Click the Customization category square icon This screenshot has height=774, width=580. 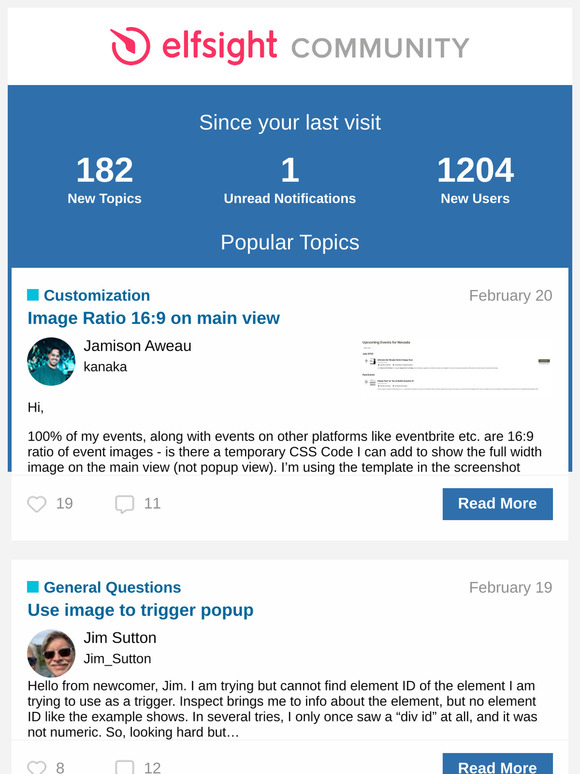[33, 295]
